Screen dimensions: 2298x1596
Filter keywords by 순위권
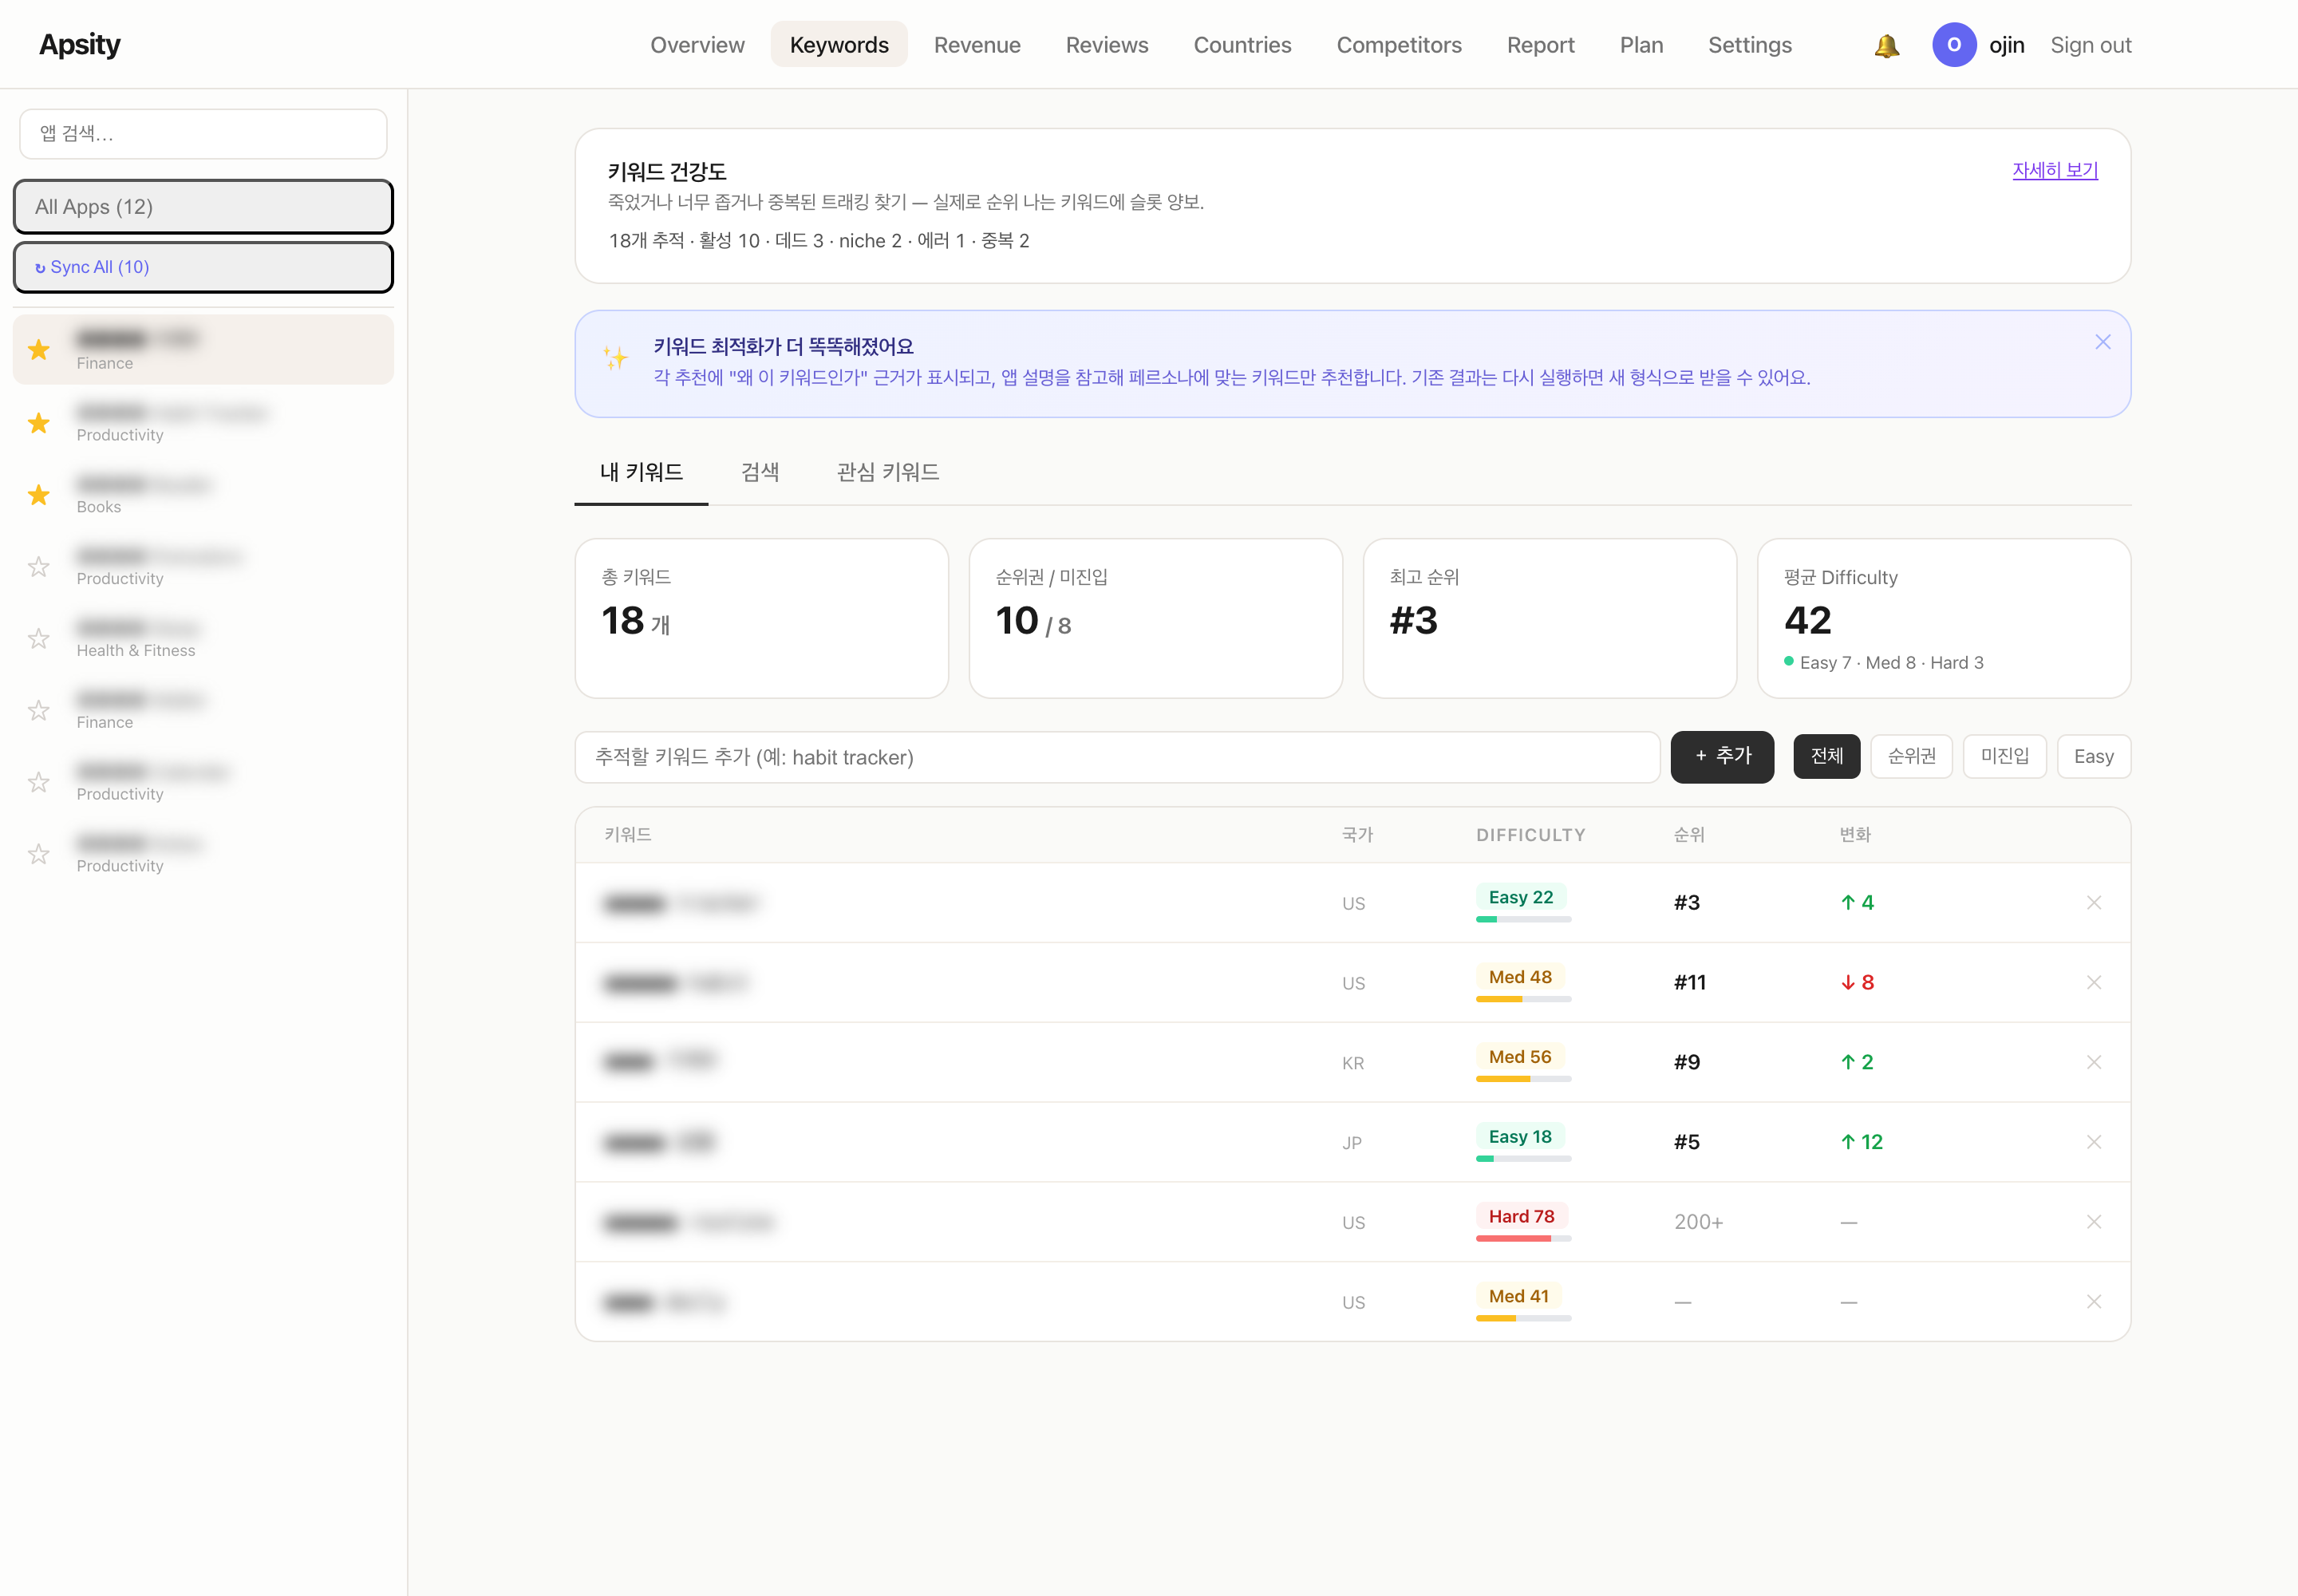1911,757
